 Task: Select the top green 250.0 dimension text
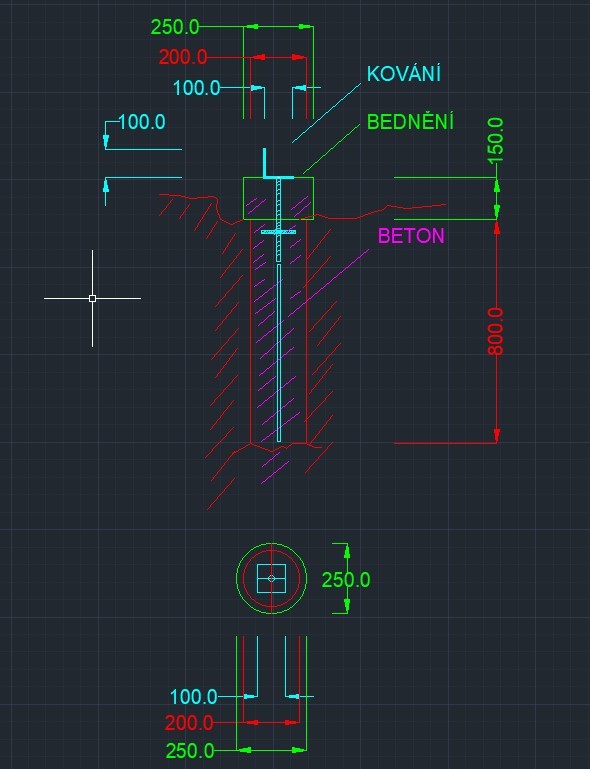[x=175, y=27]
